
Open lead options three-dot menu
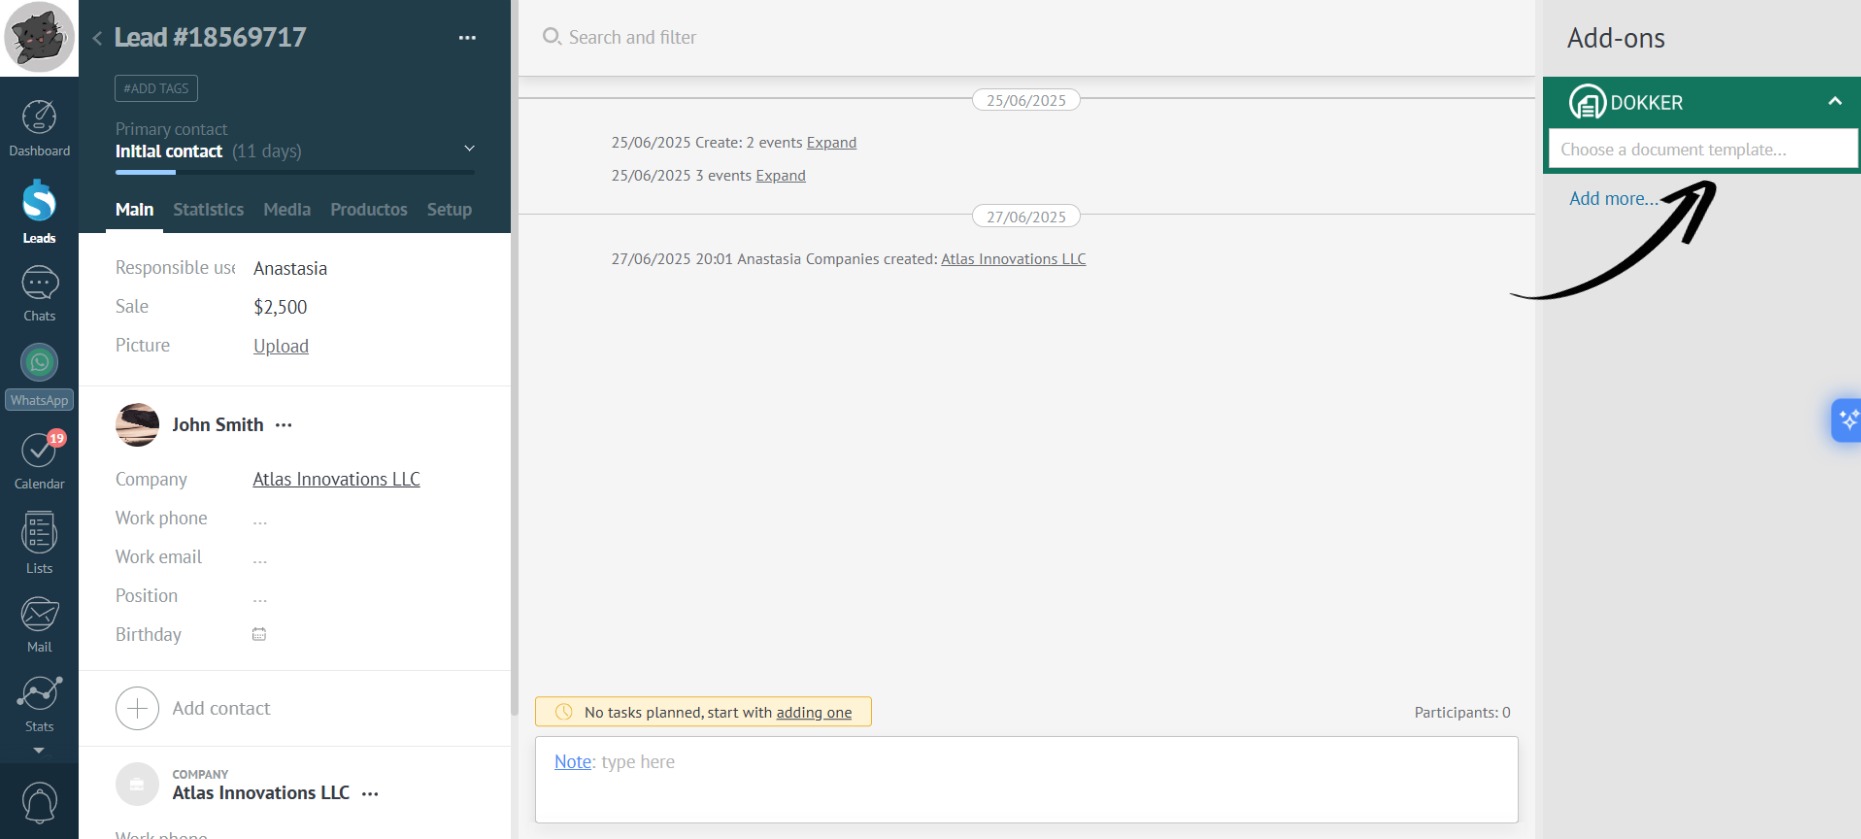point(467,38)
